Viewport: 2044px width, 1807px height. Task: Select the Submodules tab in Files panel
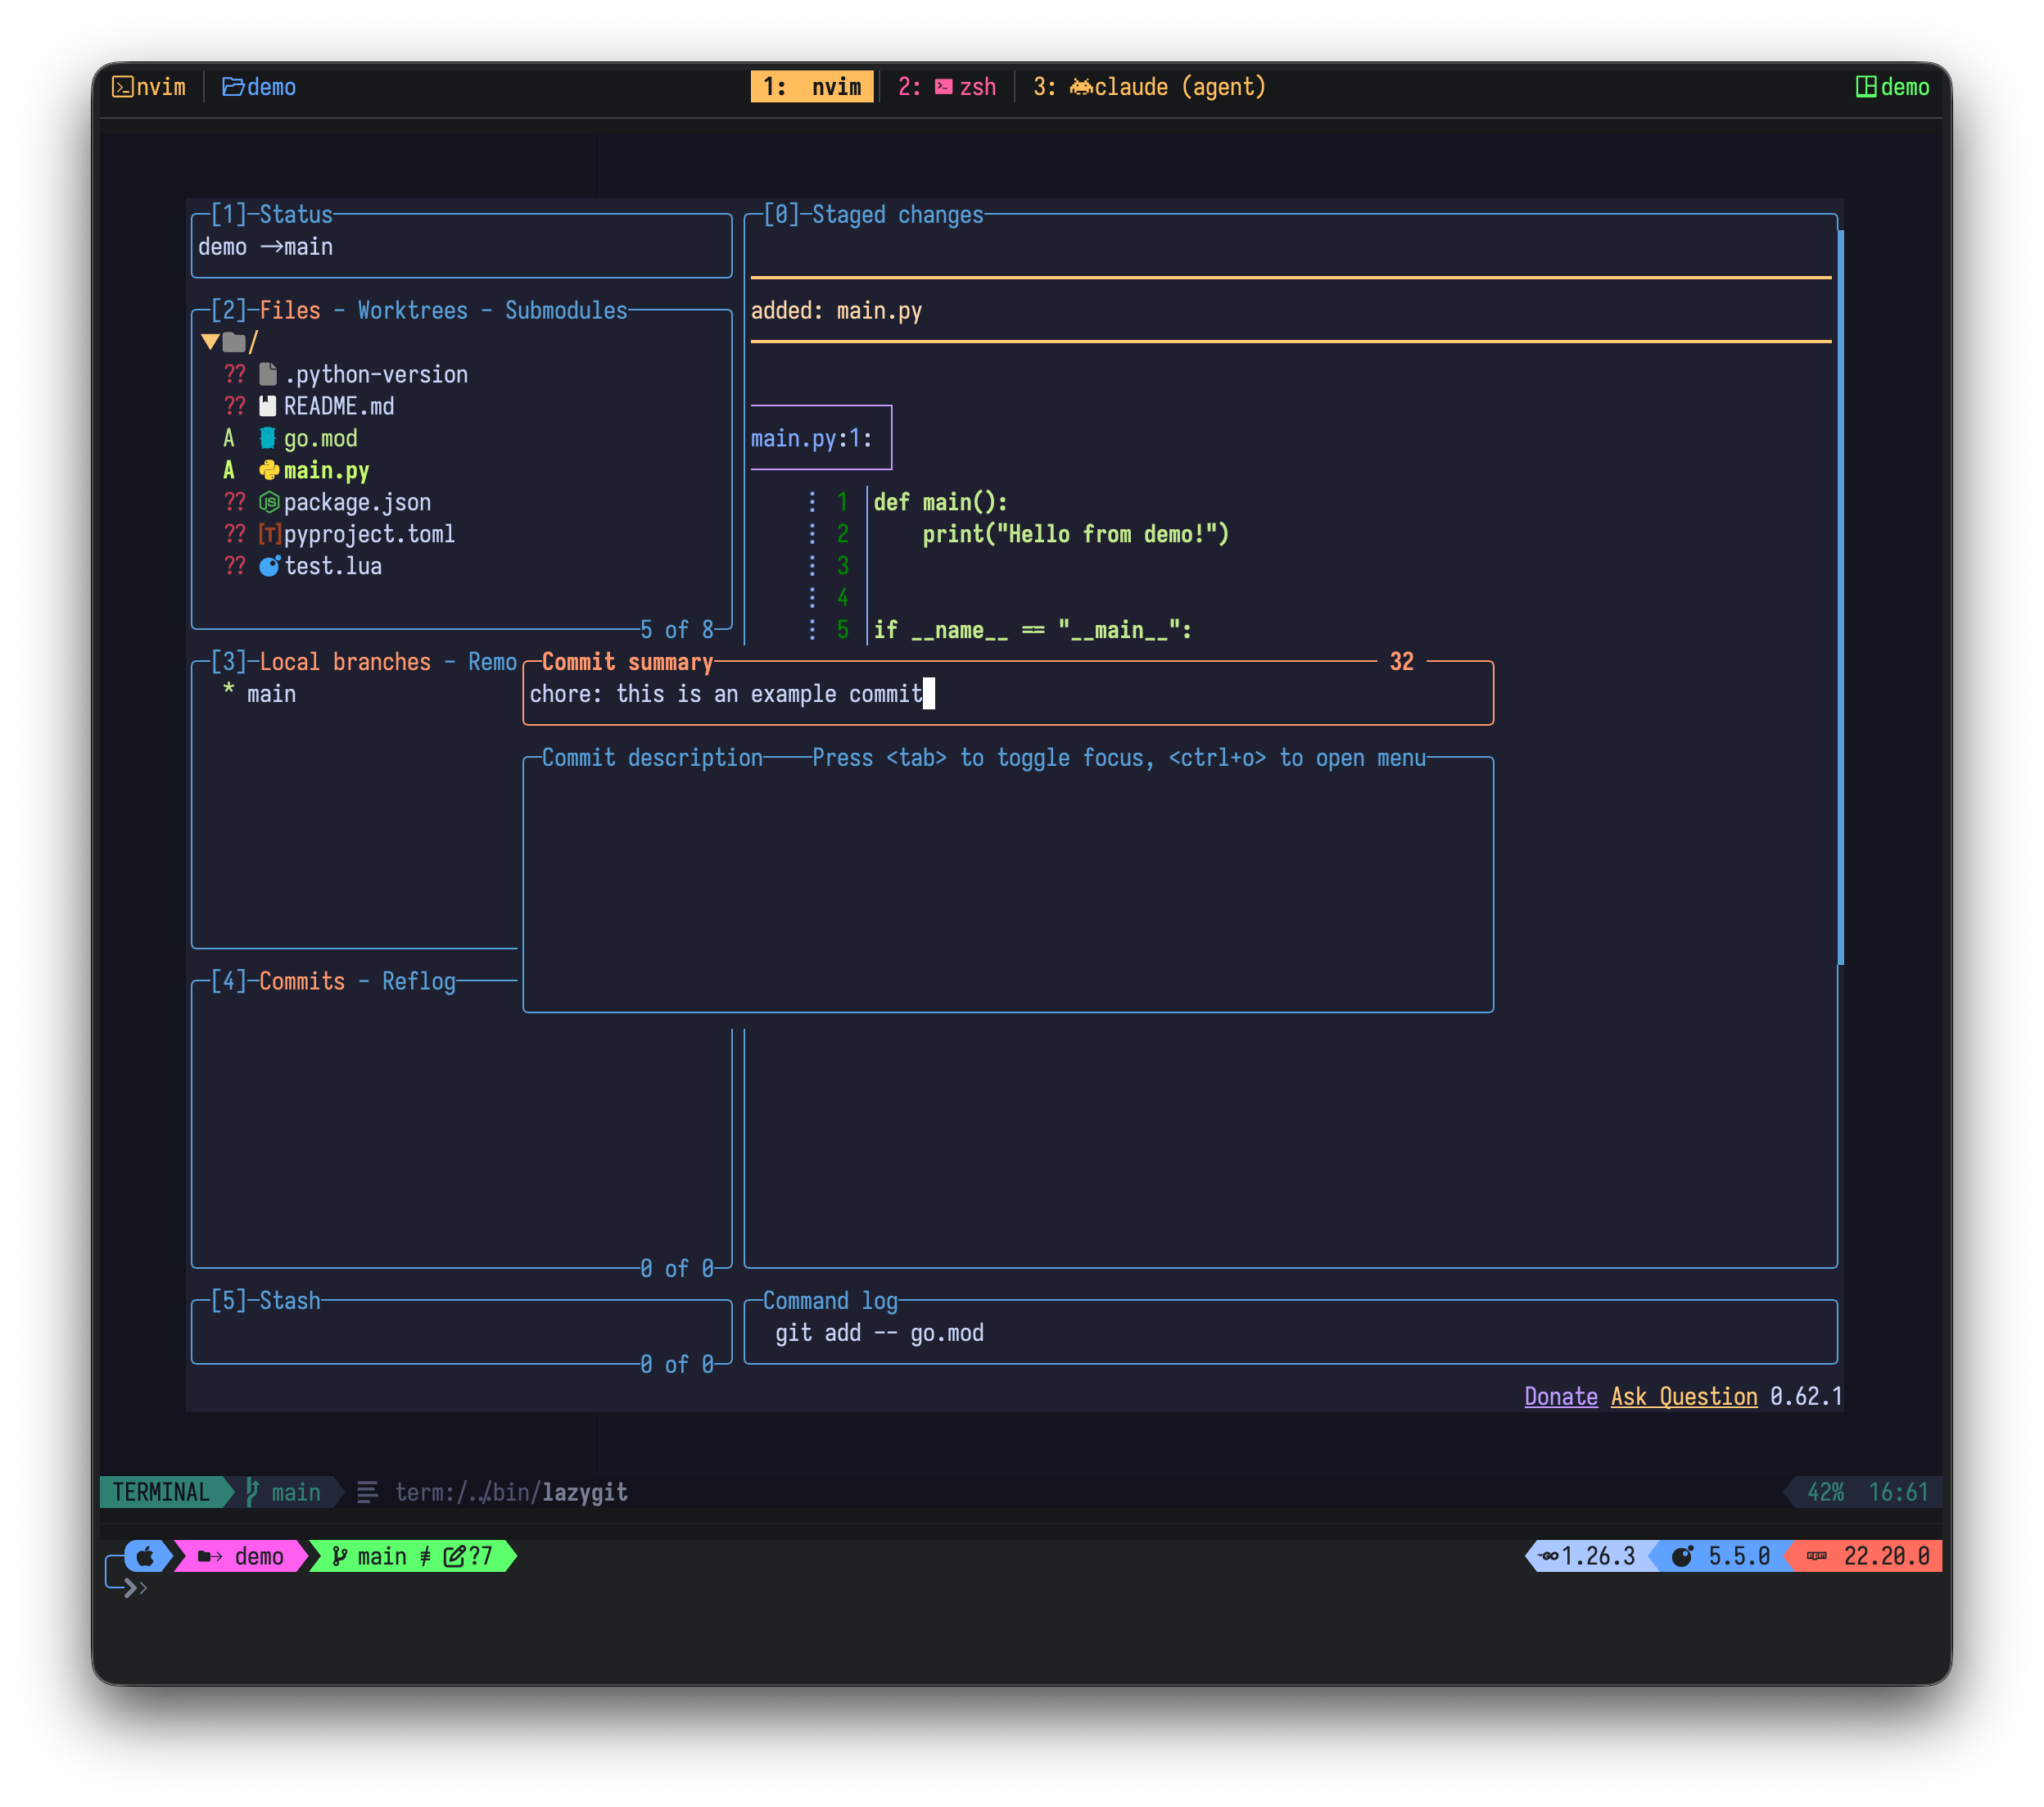pyautogui.click(x=566, y=310)
